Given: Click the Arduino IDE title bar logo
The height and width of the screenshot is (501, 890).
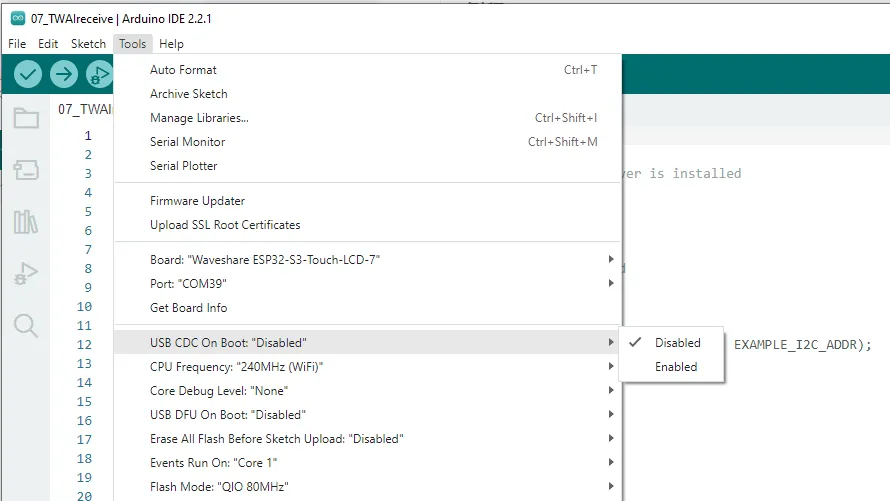Looking at the screenshot, I should [x=17, y=18].
